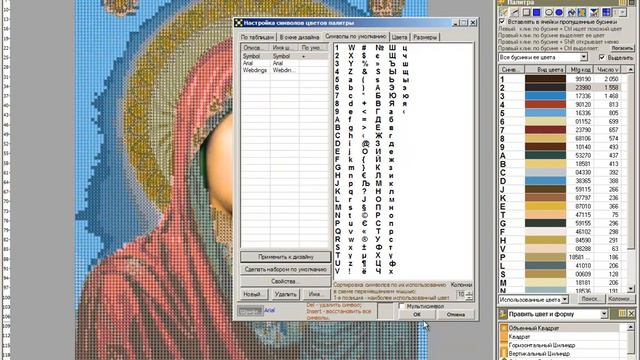
Task: Switch to the В схеме дизайна tab
Action: coord(299,37)
